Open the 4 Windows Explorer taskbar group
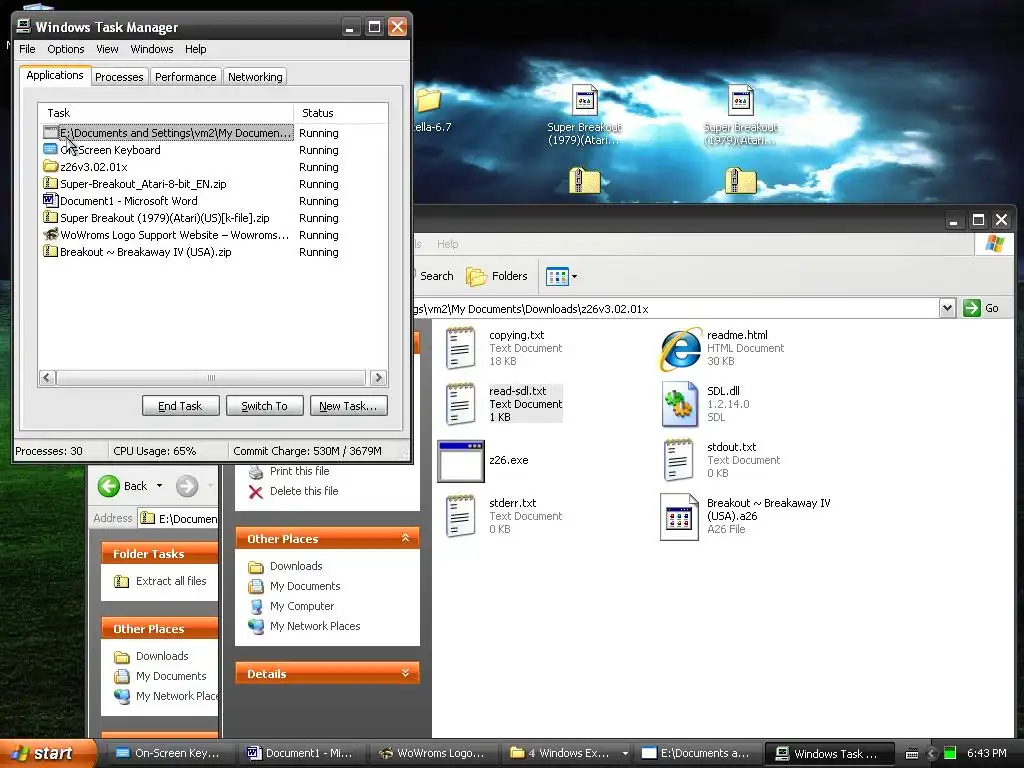The image size is (1024, 768). coord(568,753)
